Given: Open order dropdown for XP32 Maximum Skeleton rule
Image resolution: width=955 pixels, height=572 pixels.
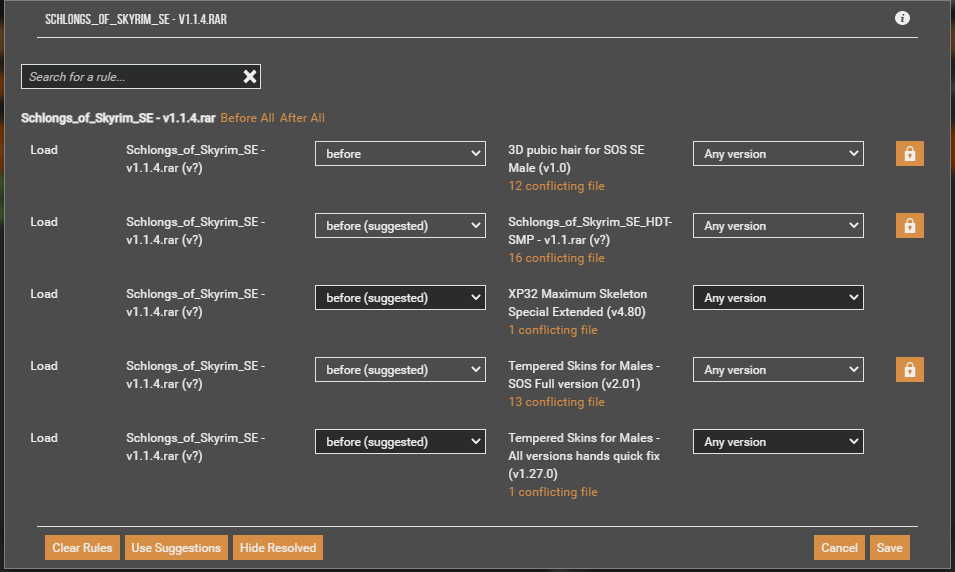Looking at the screenshot, I should pyautogui.click(x=400, y=297).
